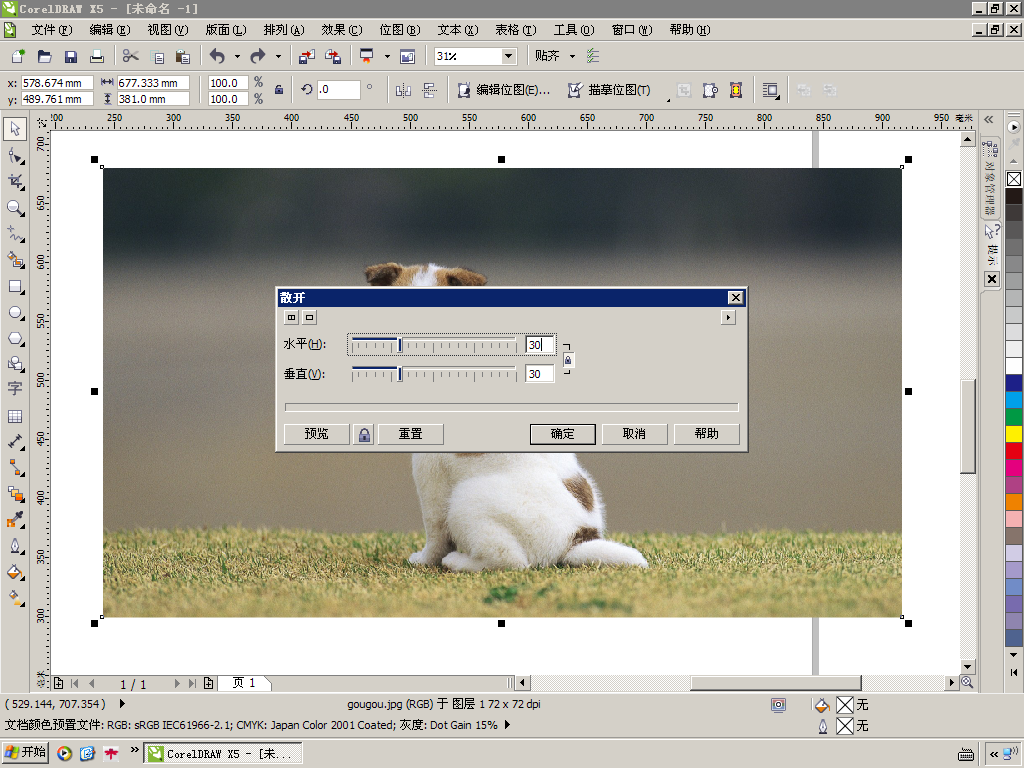Click the 取消 (Cancel) button
The image size is (1024, 768).
point(634,434)
